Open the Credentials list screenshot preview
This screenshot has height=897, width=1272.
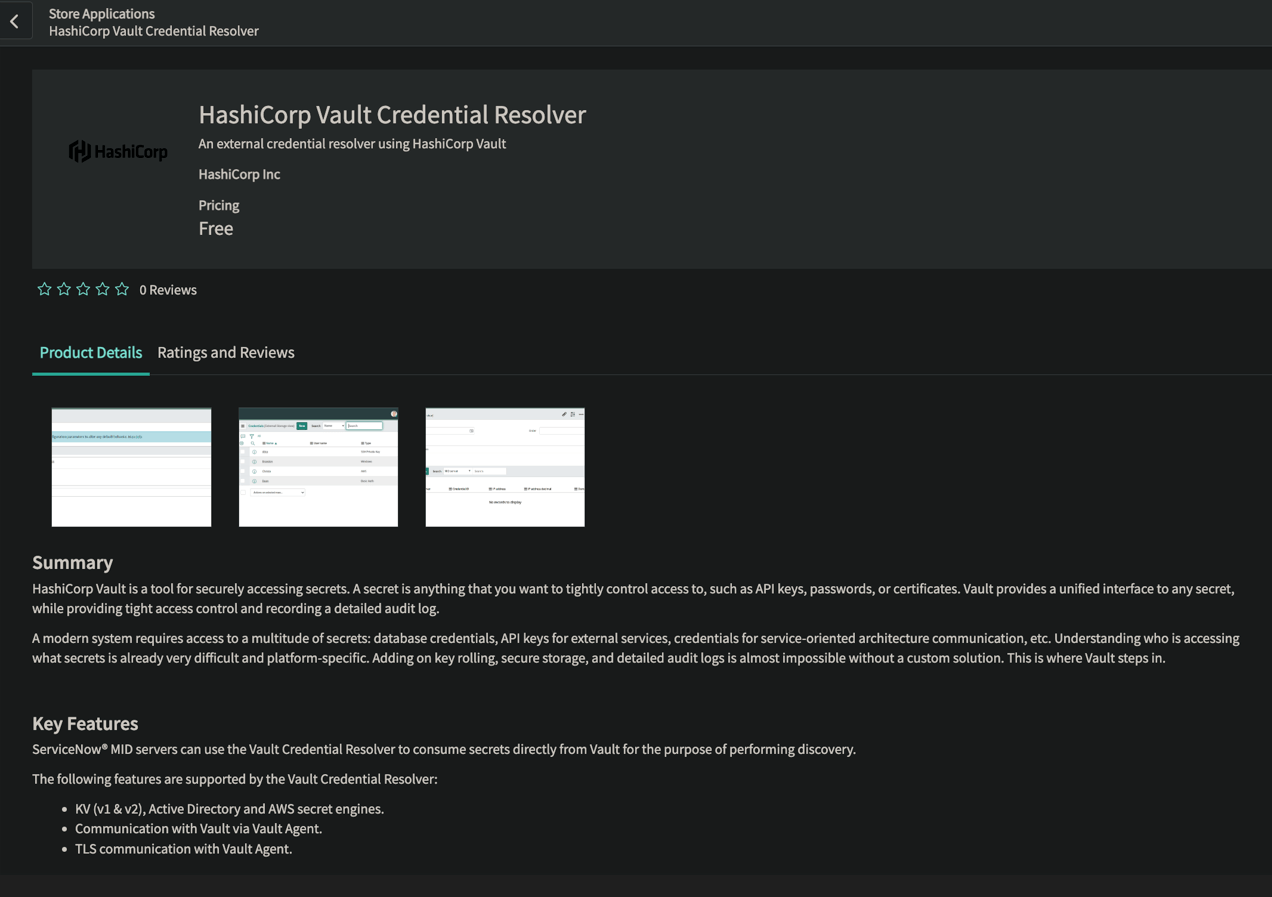click(318, 466)
